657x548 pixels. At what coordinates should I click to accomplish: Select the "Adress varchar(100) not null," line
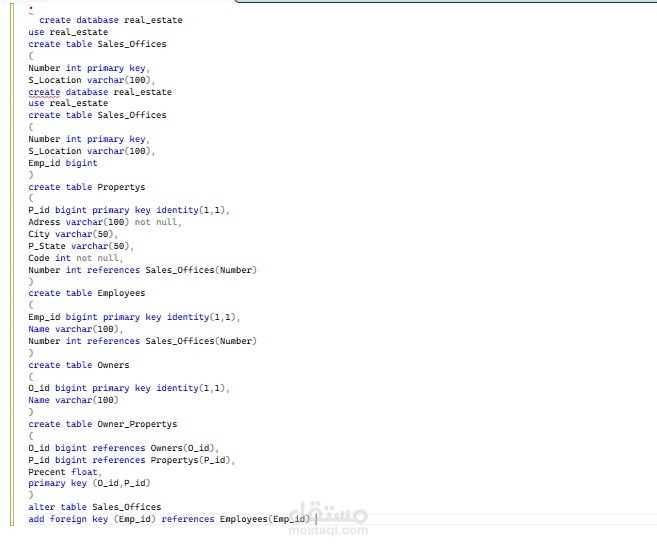[x=105, y=222]
